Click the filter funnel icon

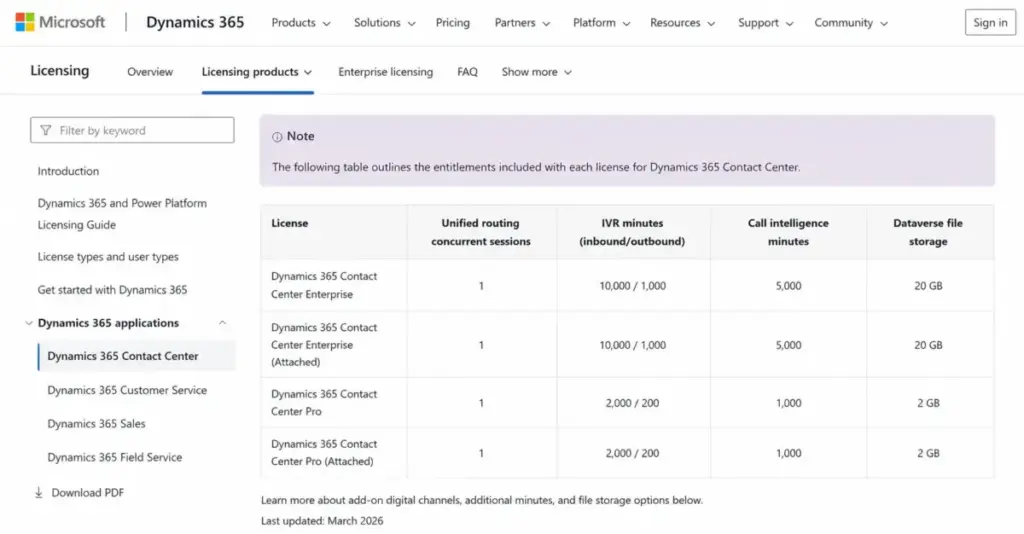click(46, 131)
